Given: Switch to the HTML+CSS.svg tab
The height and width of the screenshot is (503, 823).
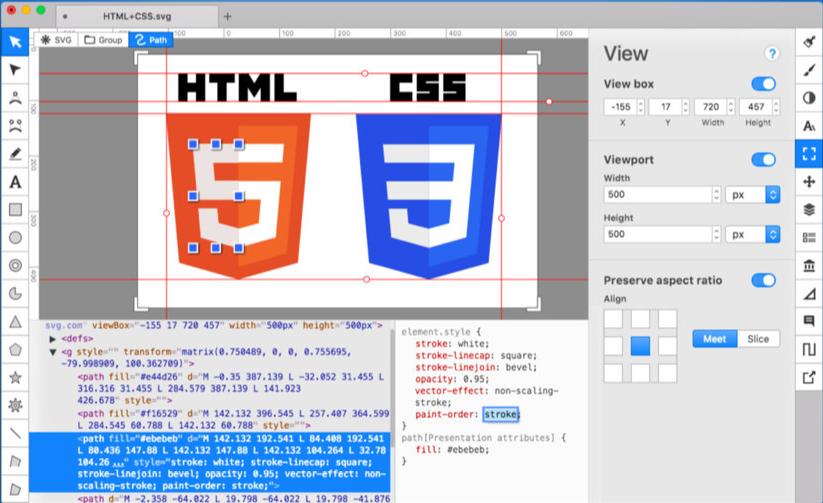Looking at the screenshot, I should click(137, 17).
